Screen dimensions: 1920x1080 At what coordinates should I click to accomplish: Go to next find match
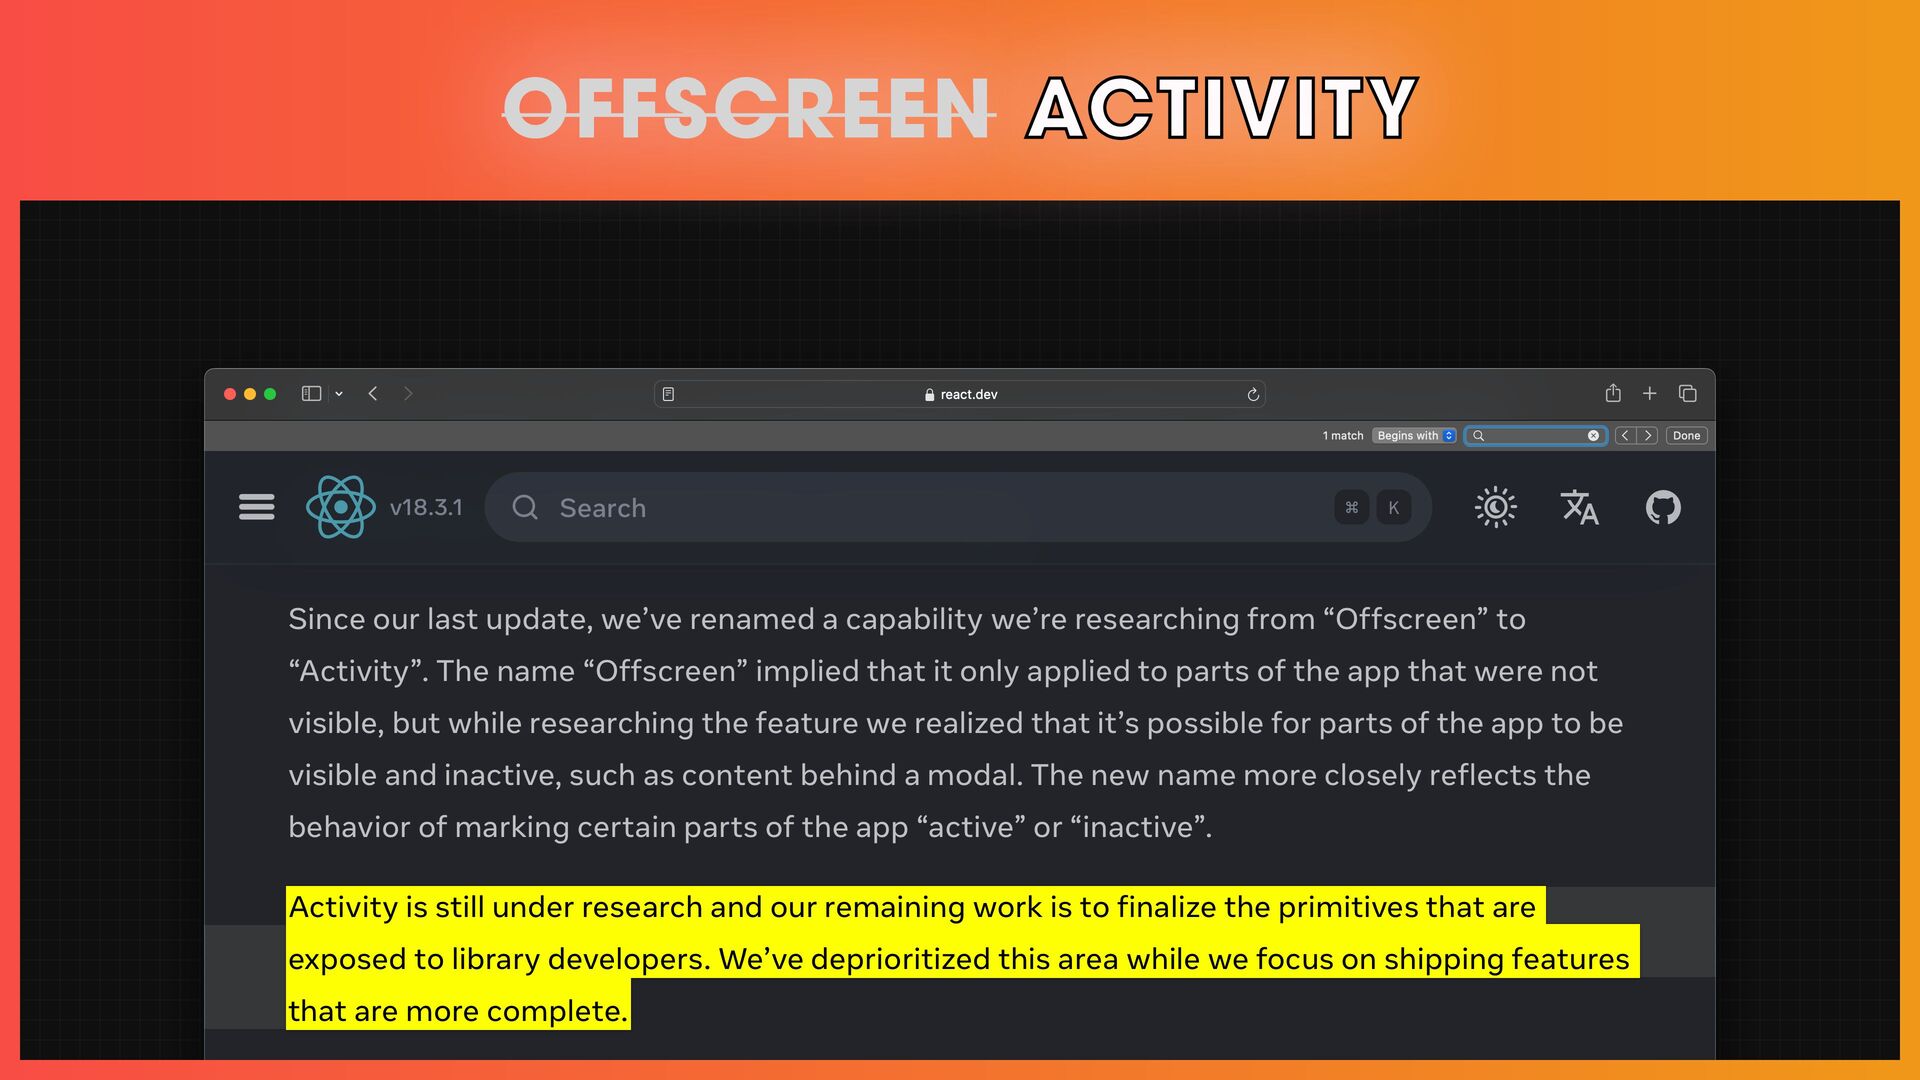pyautogui.click(x=1648, y=436)
